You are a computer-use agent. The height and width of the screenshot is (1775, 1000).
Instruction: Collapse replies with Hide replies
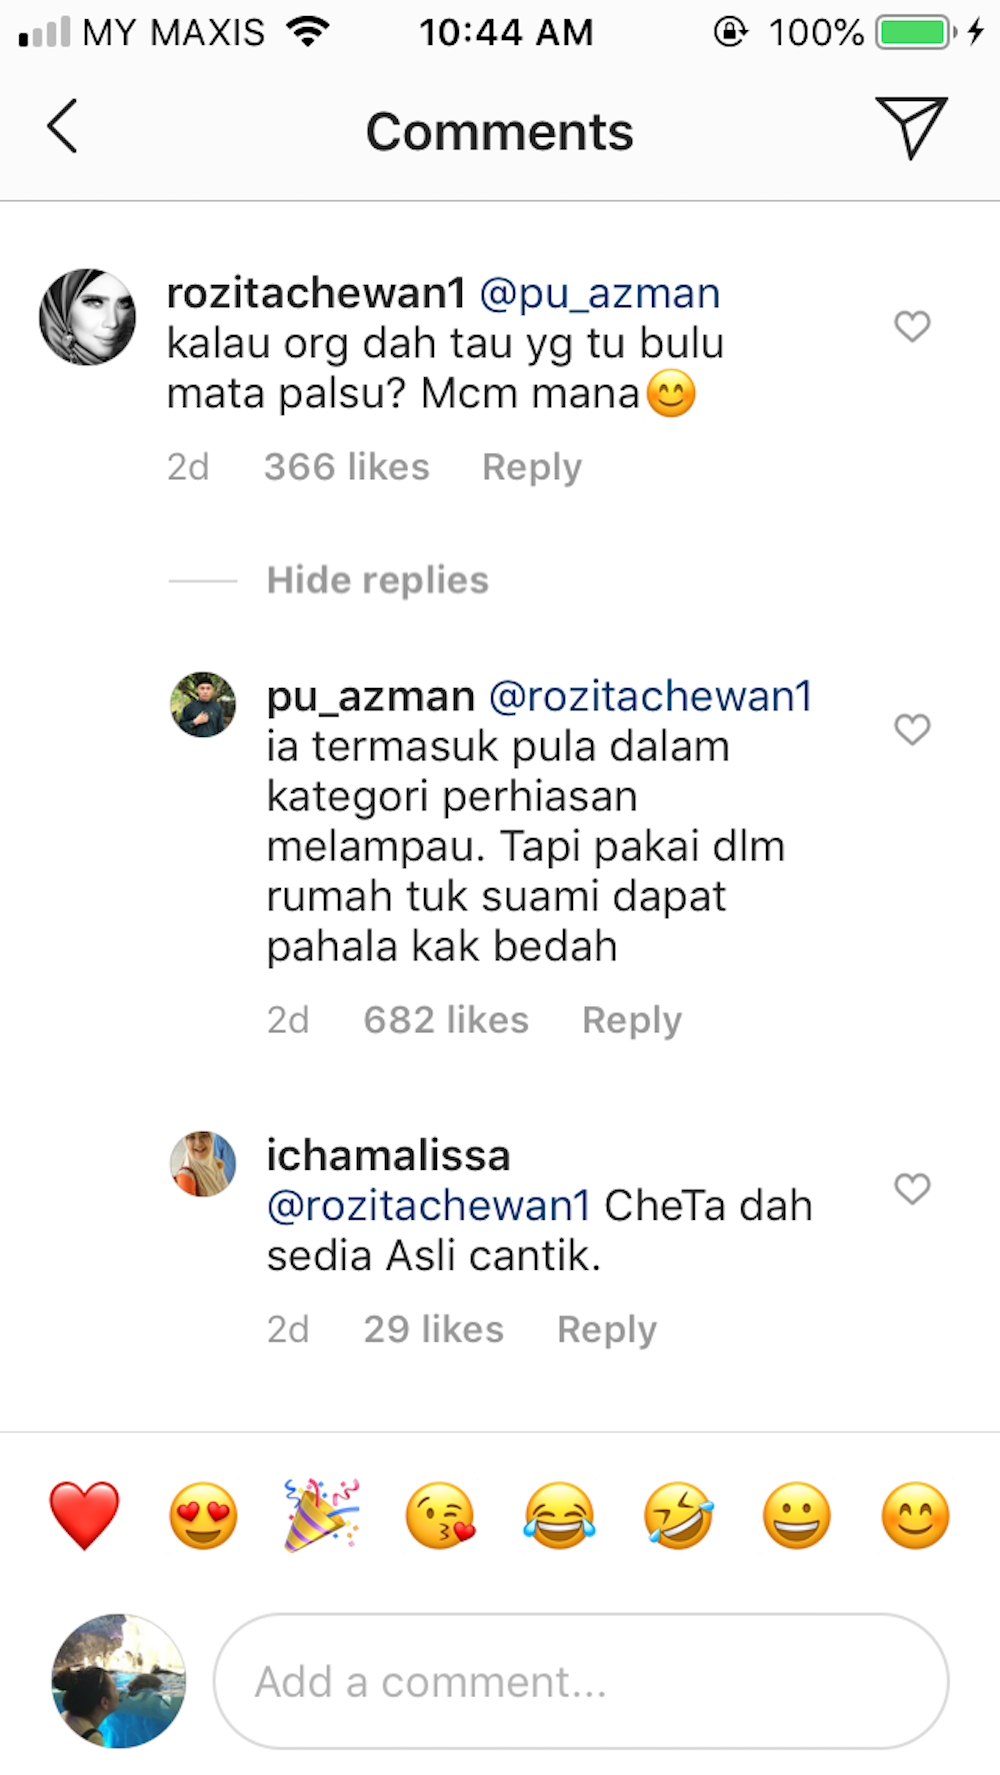pos(377,580)
